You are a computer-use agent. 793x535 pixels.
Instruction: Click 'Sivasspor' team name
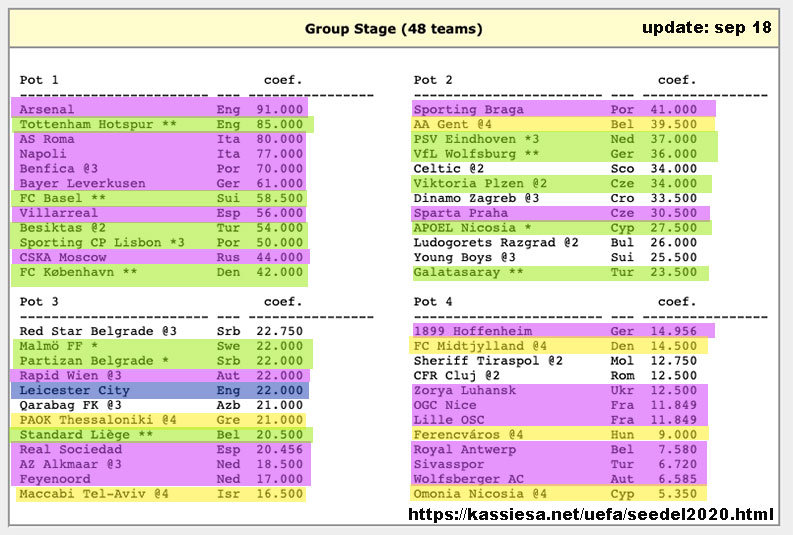pos(449,464)
